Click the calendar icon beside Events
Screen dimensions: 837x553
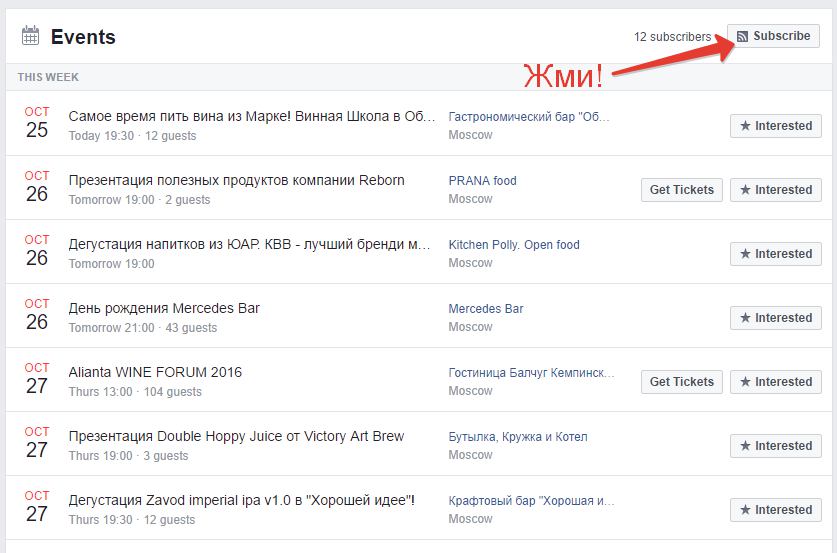click(x=30, y=36)
